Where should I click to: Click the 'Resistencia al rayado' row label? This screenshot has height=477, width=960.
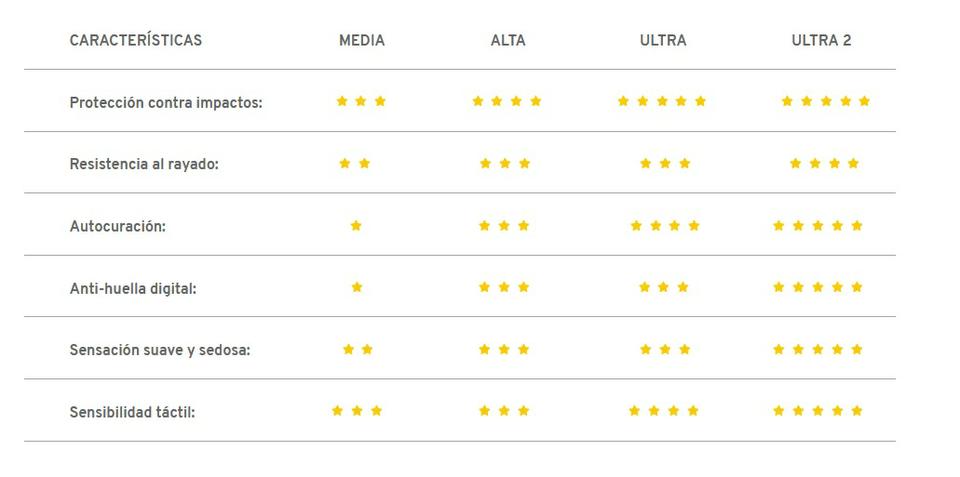point(144,164)
